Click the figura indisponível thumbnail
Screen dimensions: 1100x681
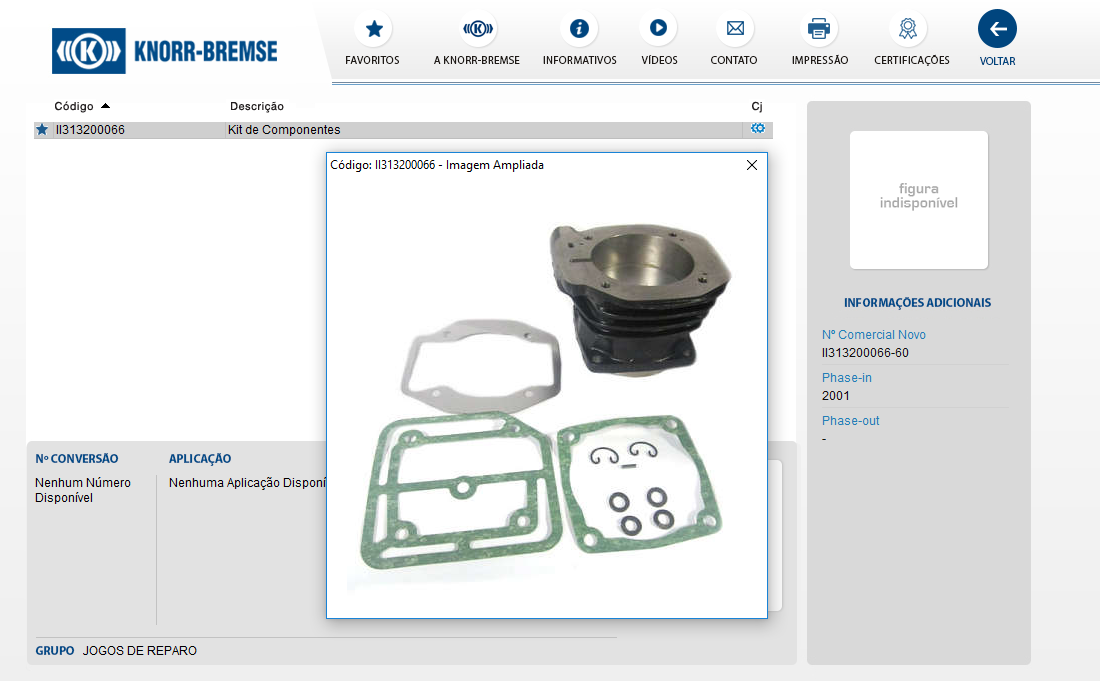click(918, 199)
